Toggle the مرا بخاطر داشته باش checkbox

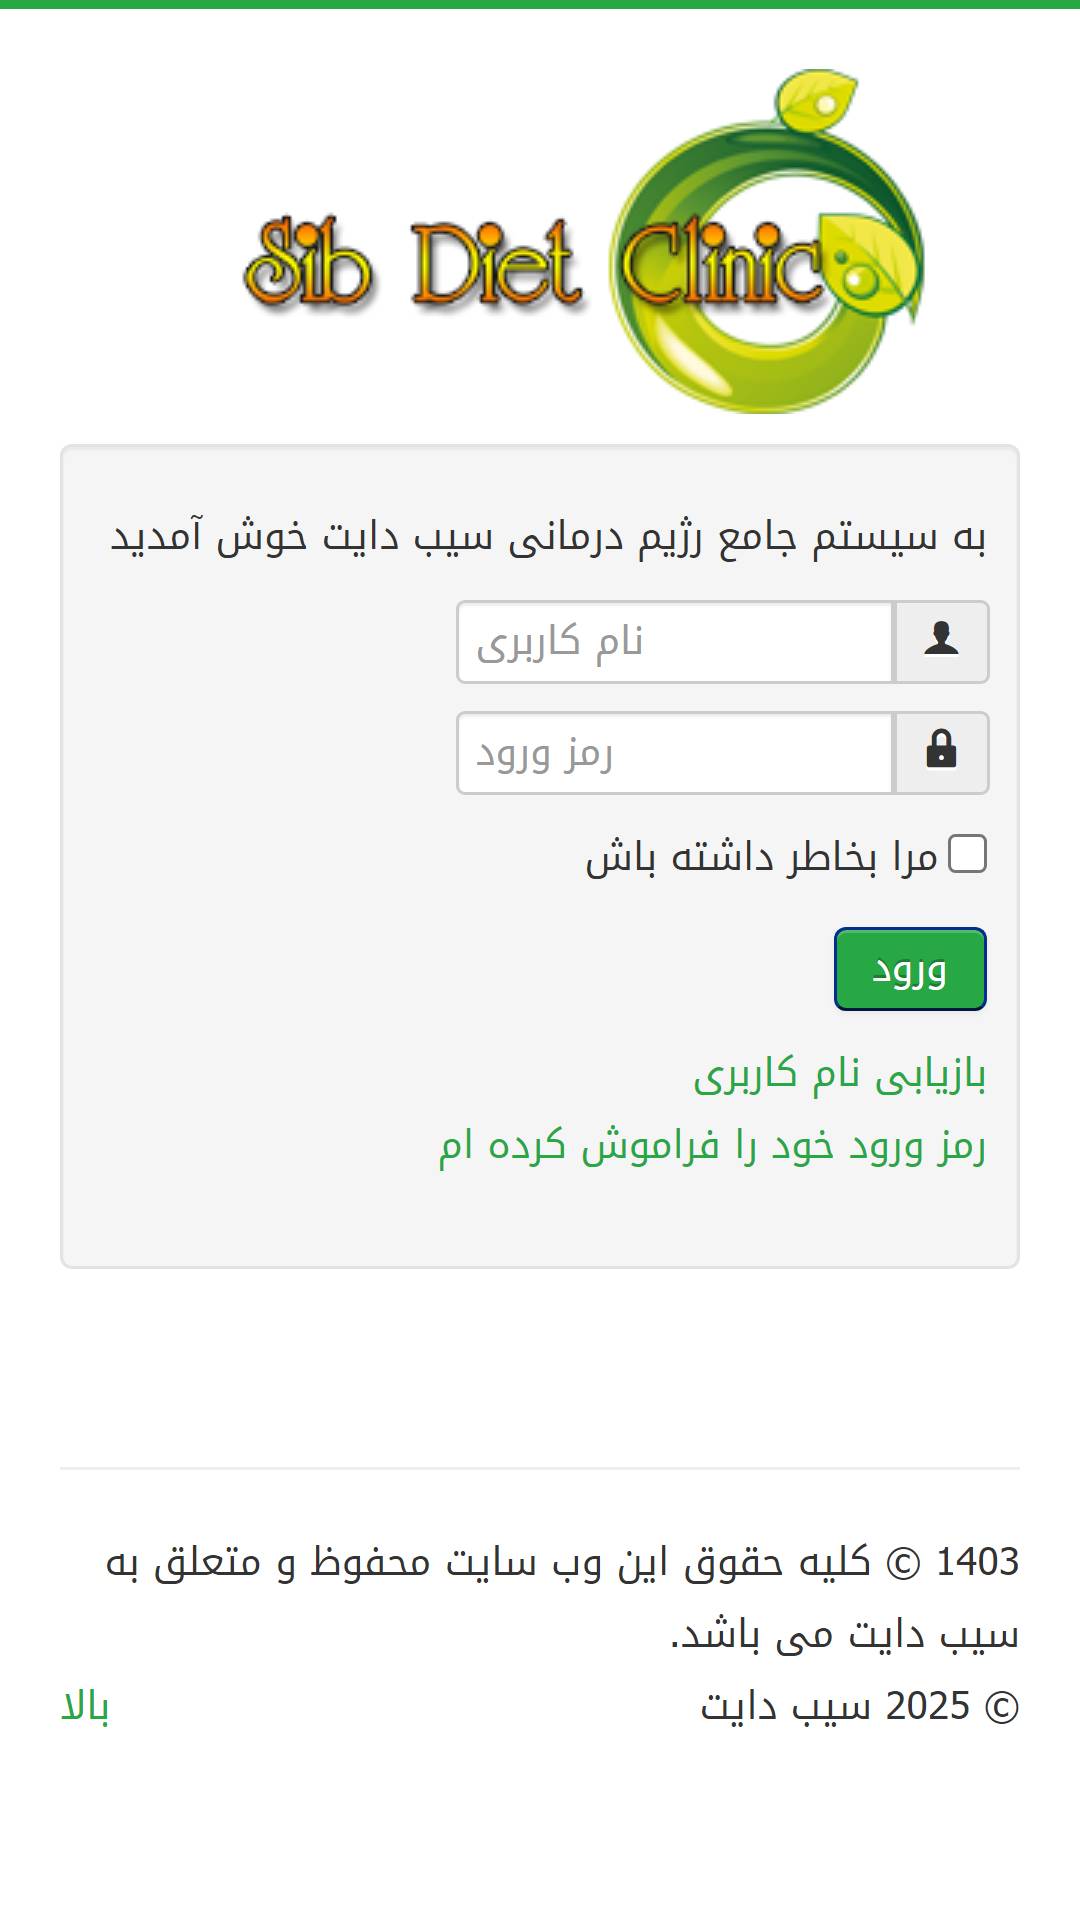coord(967,854)
